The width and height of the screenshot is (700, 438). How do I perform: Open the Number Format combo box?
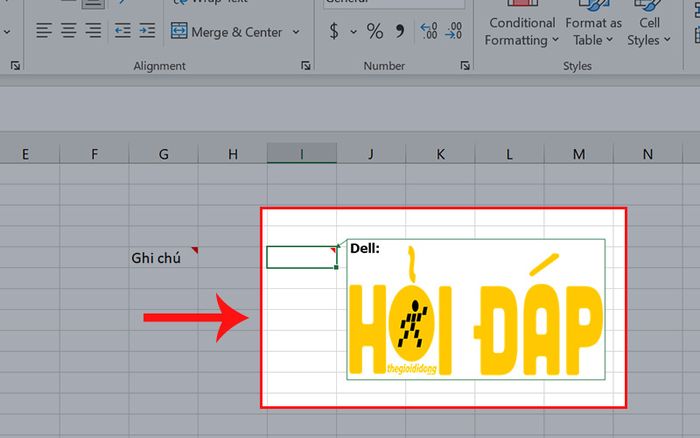pyautogui.click(x=394, y=4)
